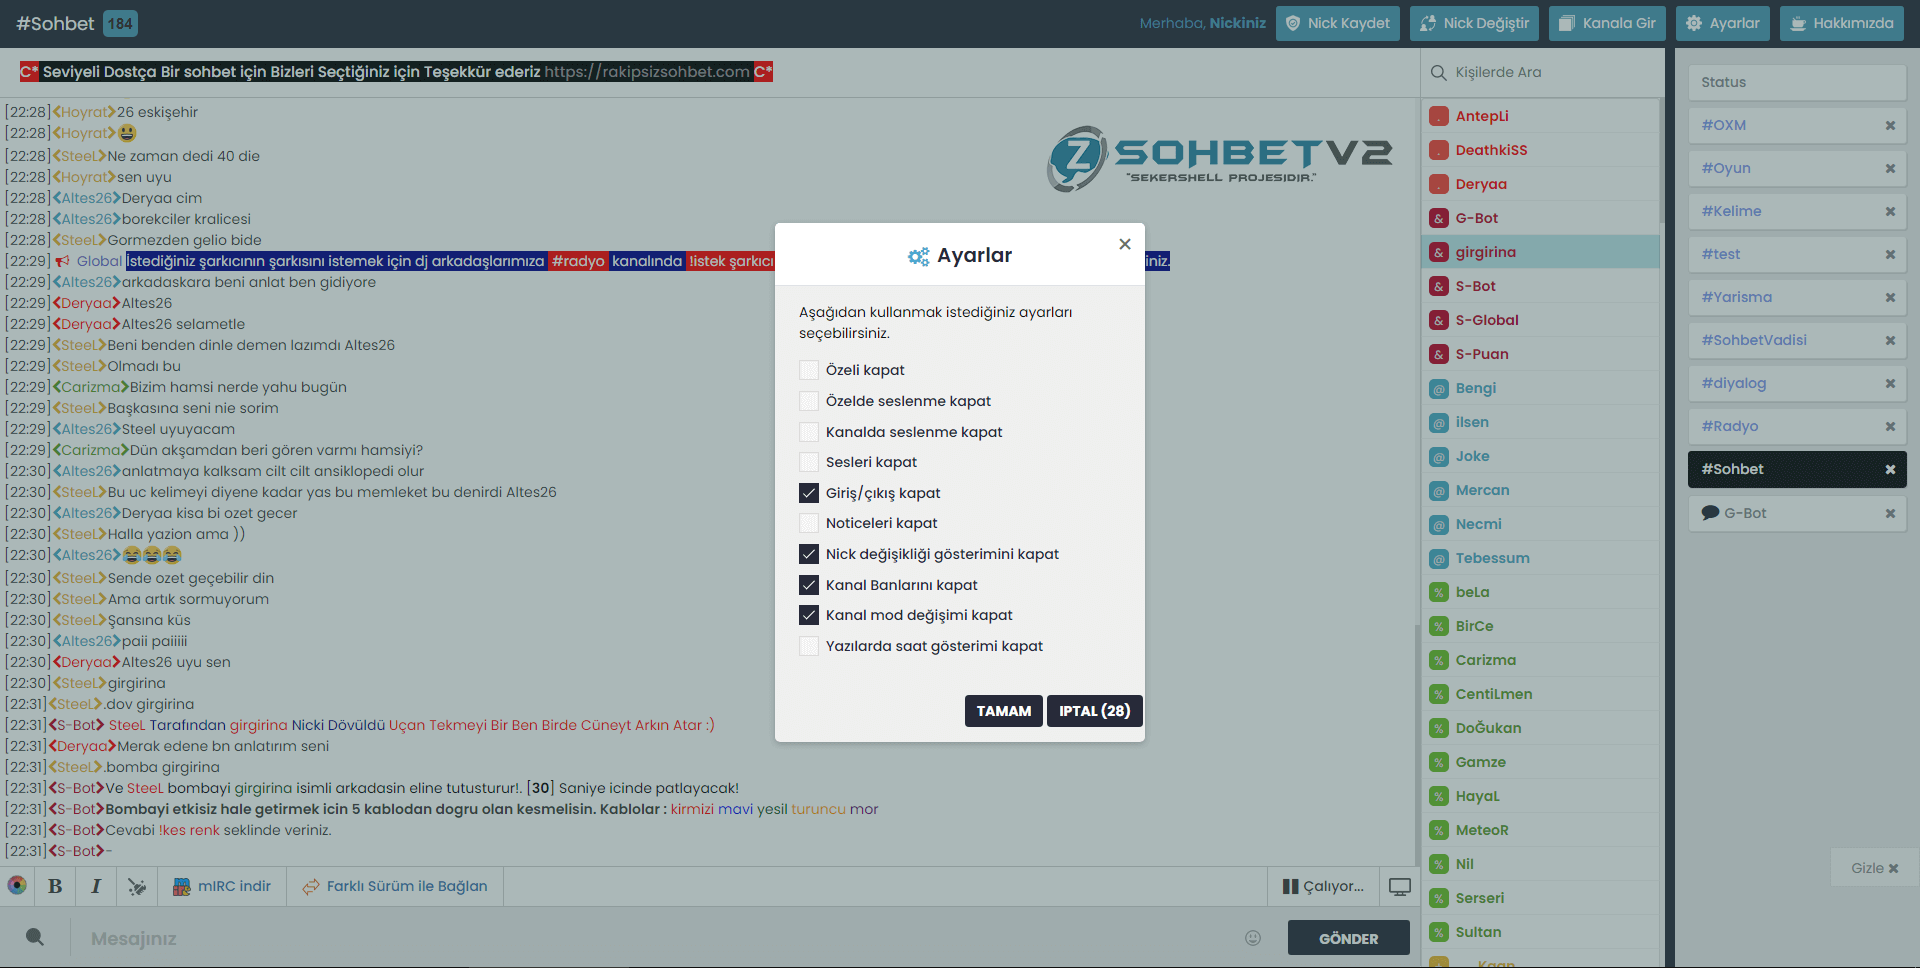Click the clear formatting icon
This screenshot has height=968, width=1920.
click(x=137, y=886)
